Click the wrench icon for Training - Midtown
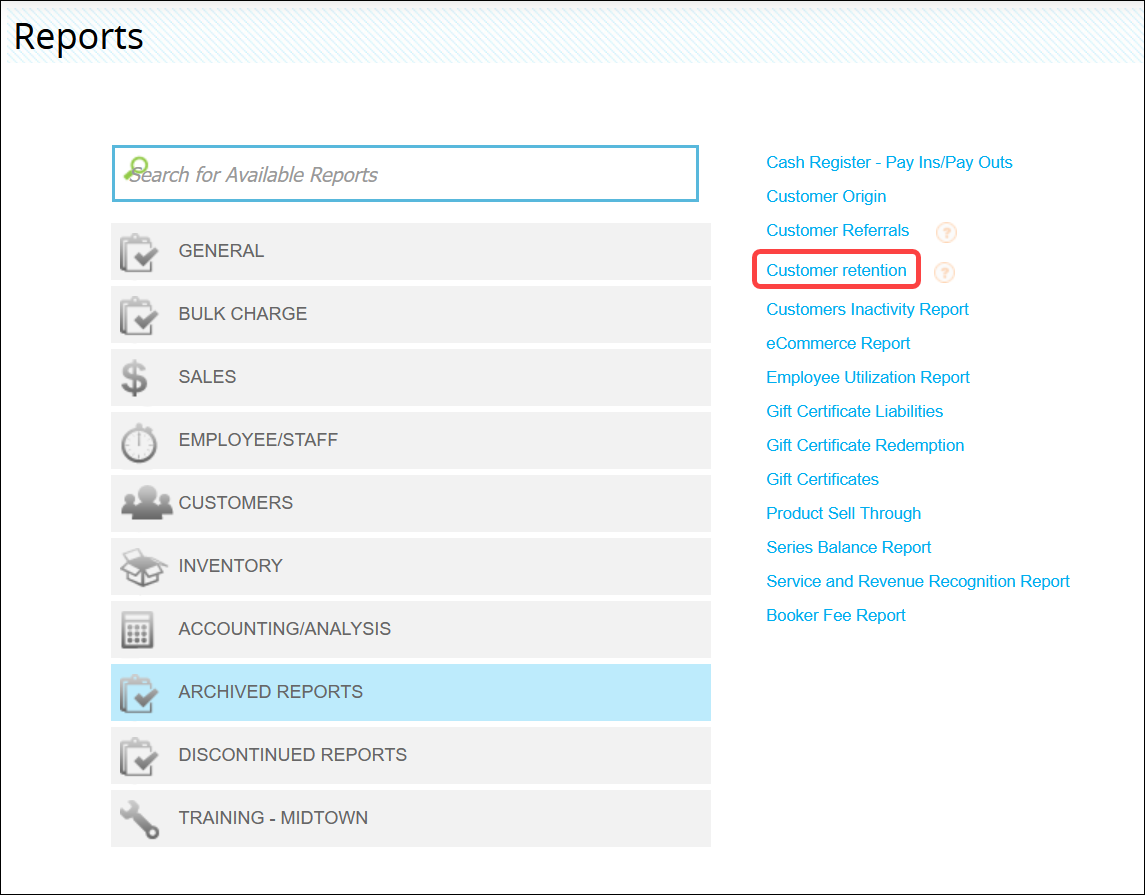The height and width of the screenshot is (895, 1145). tap(139, 818)
